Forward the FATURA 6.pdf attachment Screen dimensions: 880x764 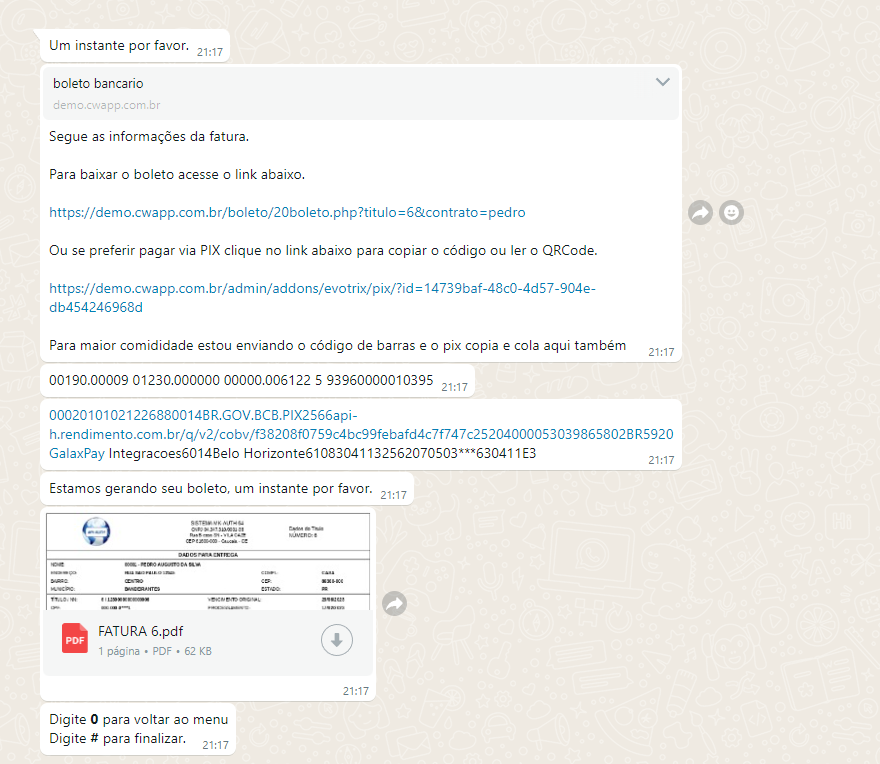point(395,603)
